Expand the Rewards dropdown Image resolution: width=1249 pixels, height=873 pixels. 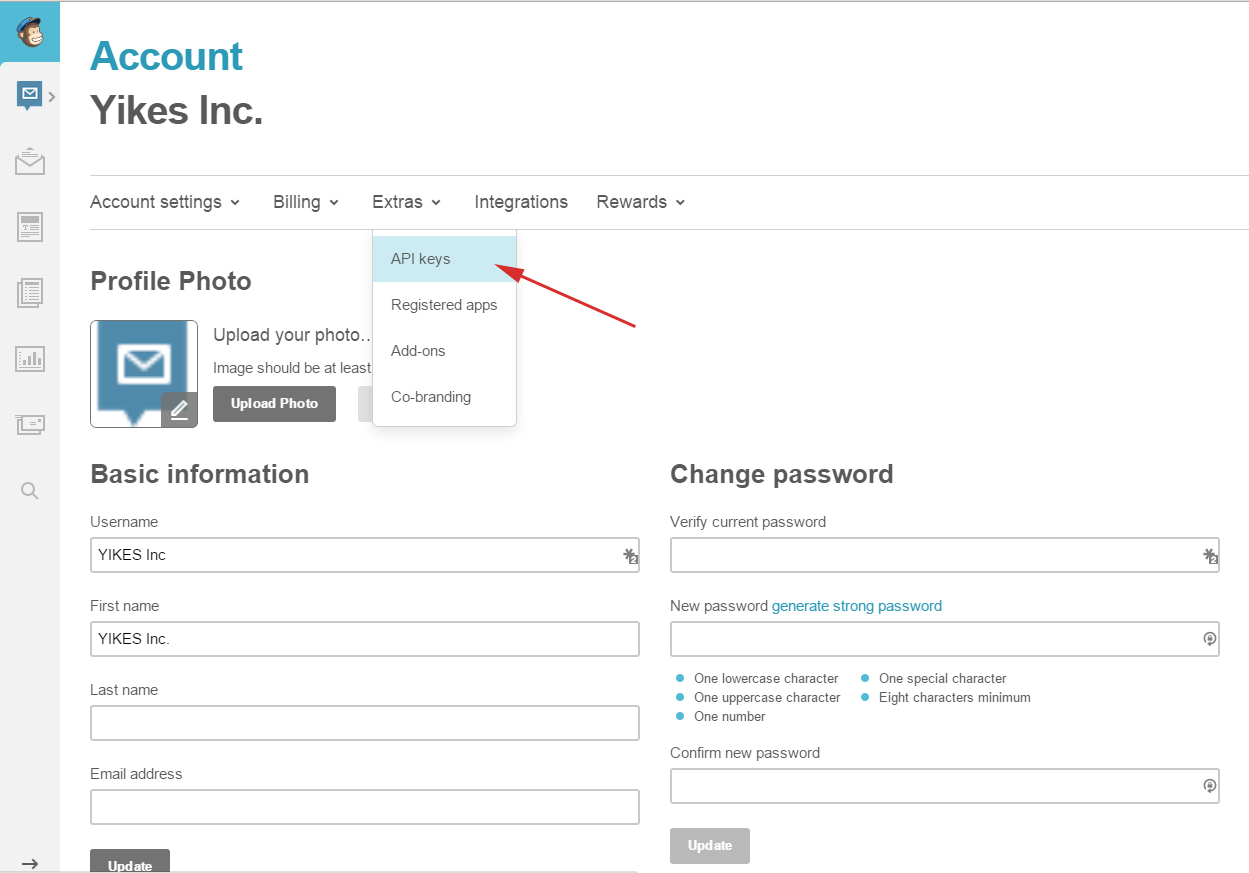(x=641, y=202)
